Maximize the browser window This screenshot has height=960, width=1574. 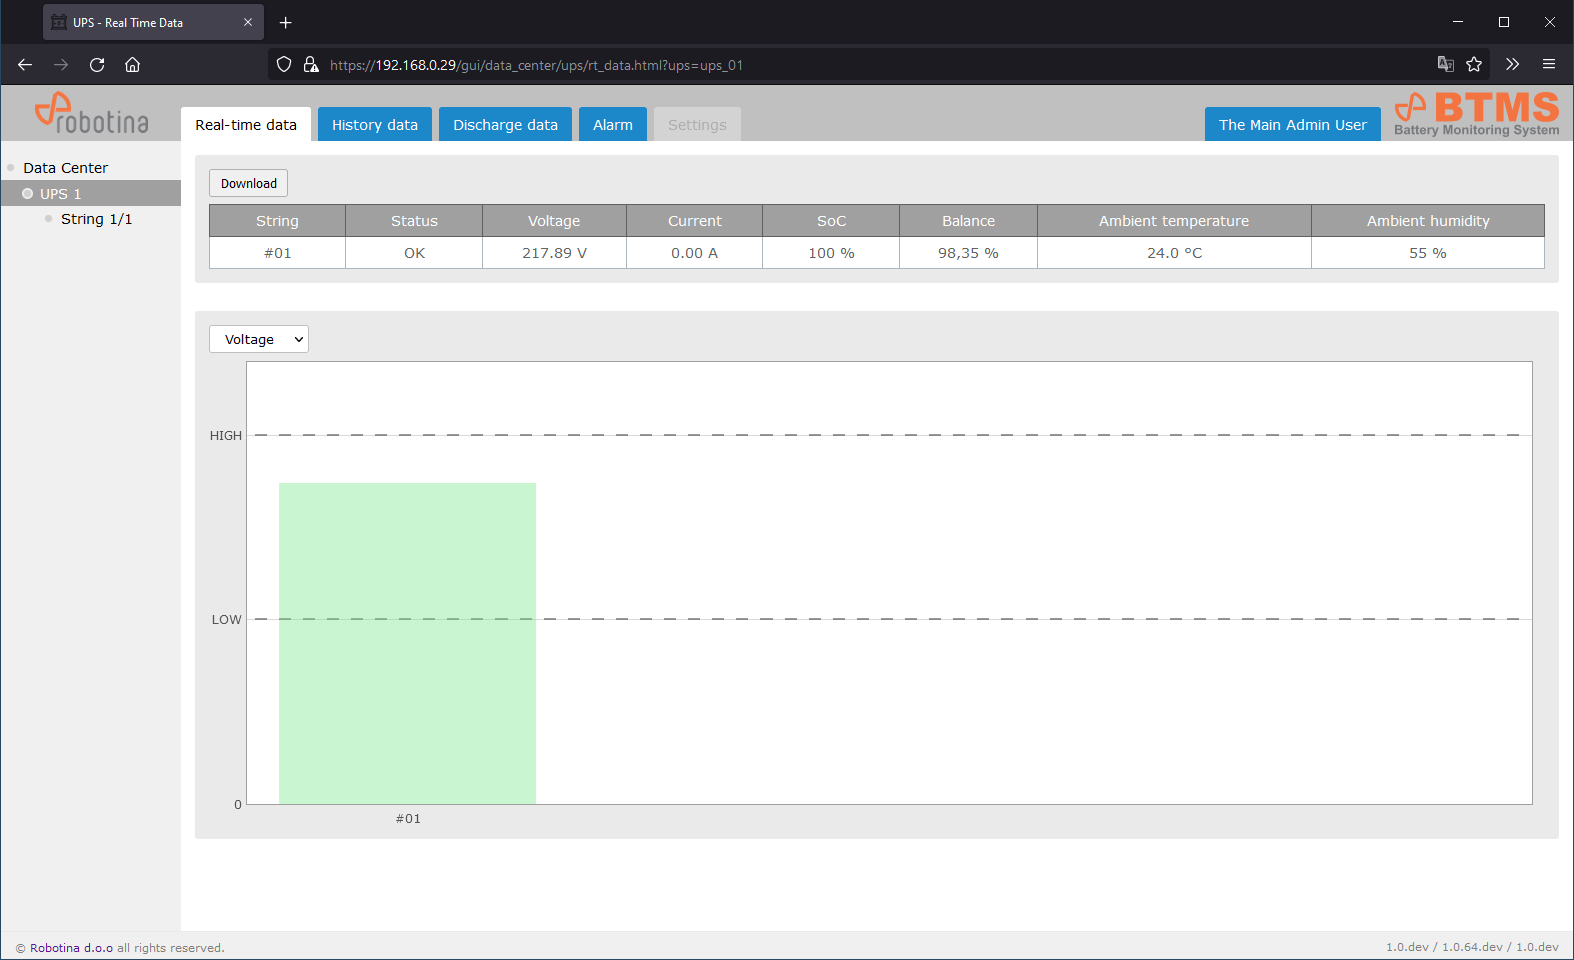click(1504, 22)
